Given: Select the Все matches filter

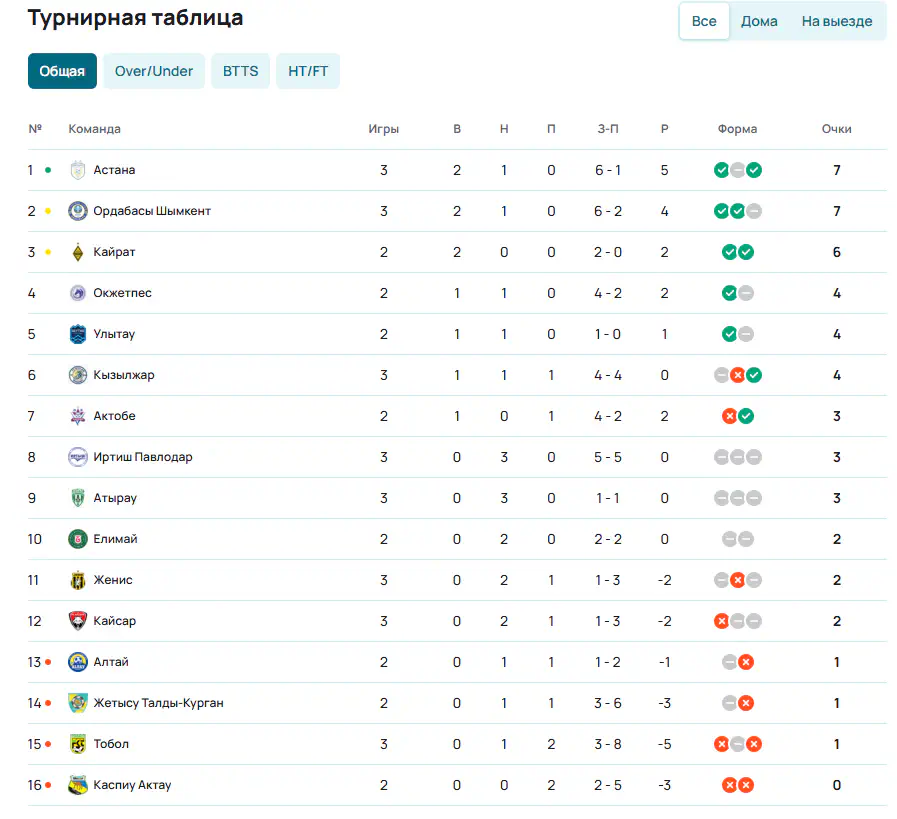Looking at the screenshot, I should point(704,21).
